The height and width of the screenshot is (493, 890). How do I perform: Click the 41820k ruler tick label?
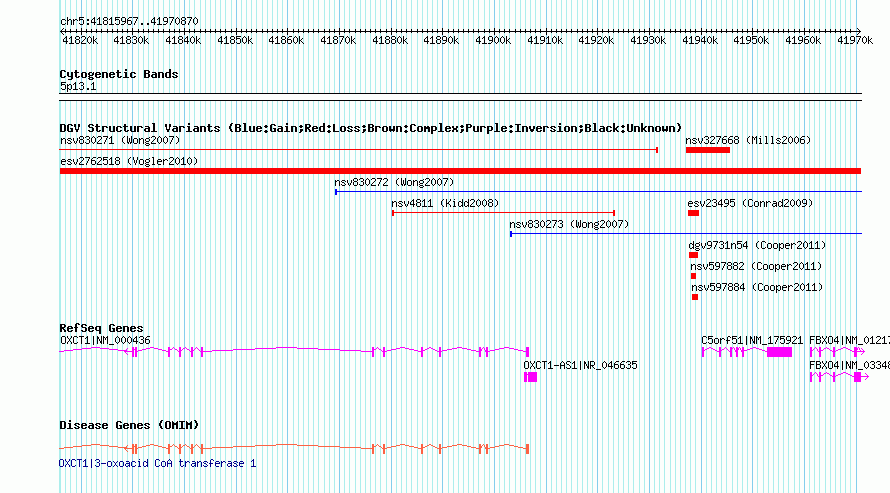[x=80, y=40]
